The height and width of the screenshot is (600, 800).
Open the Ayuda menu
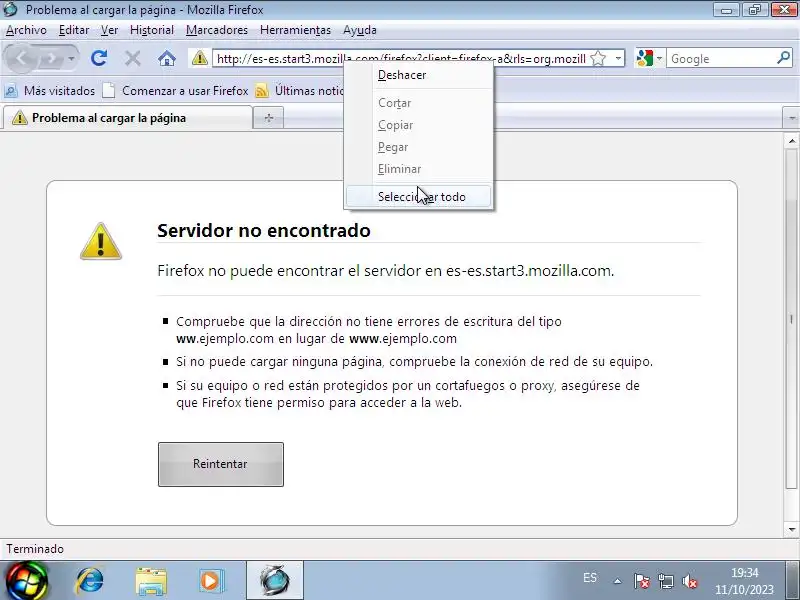pos(360,30)
